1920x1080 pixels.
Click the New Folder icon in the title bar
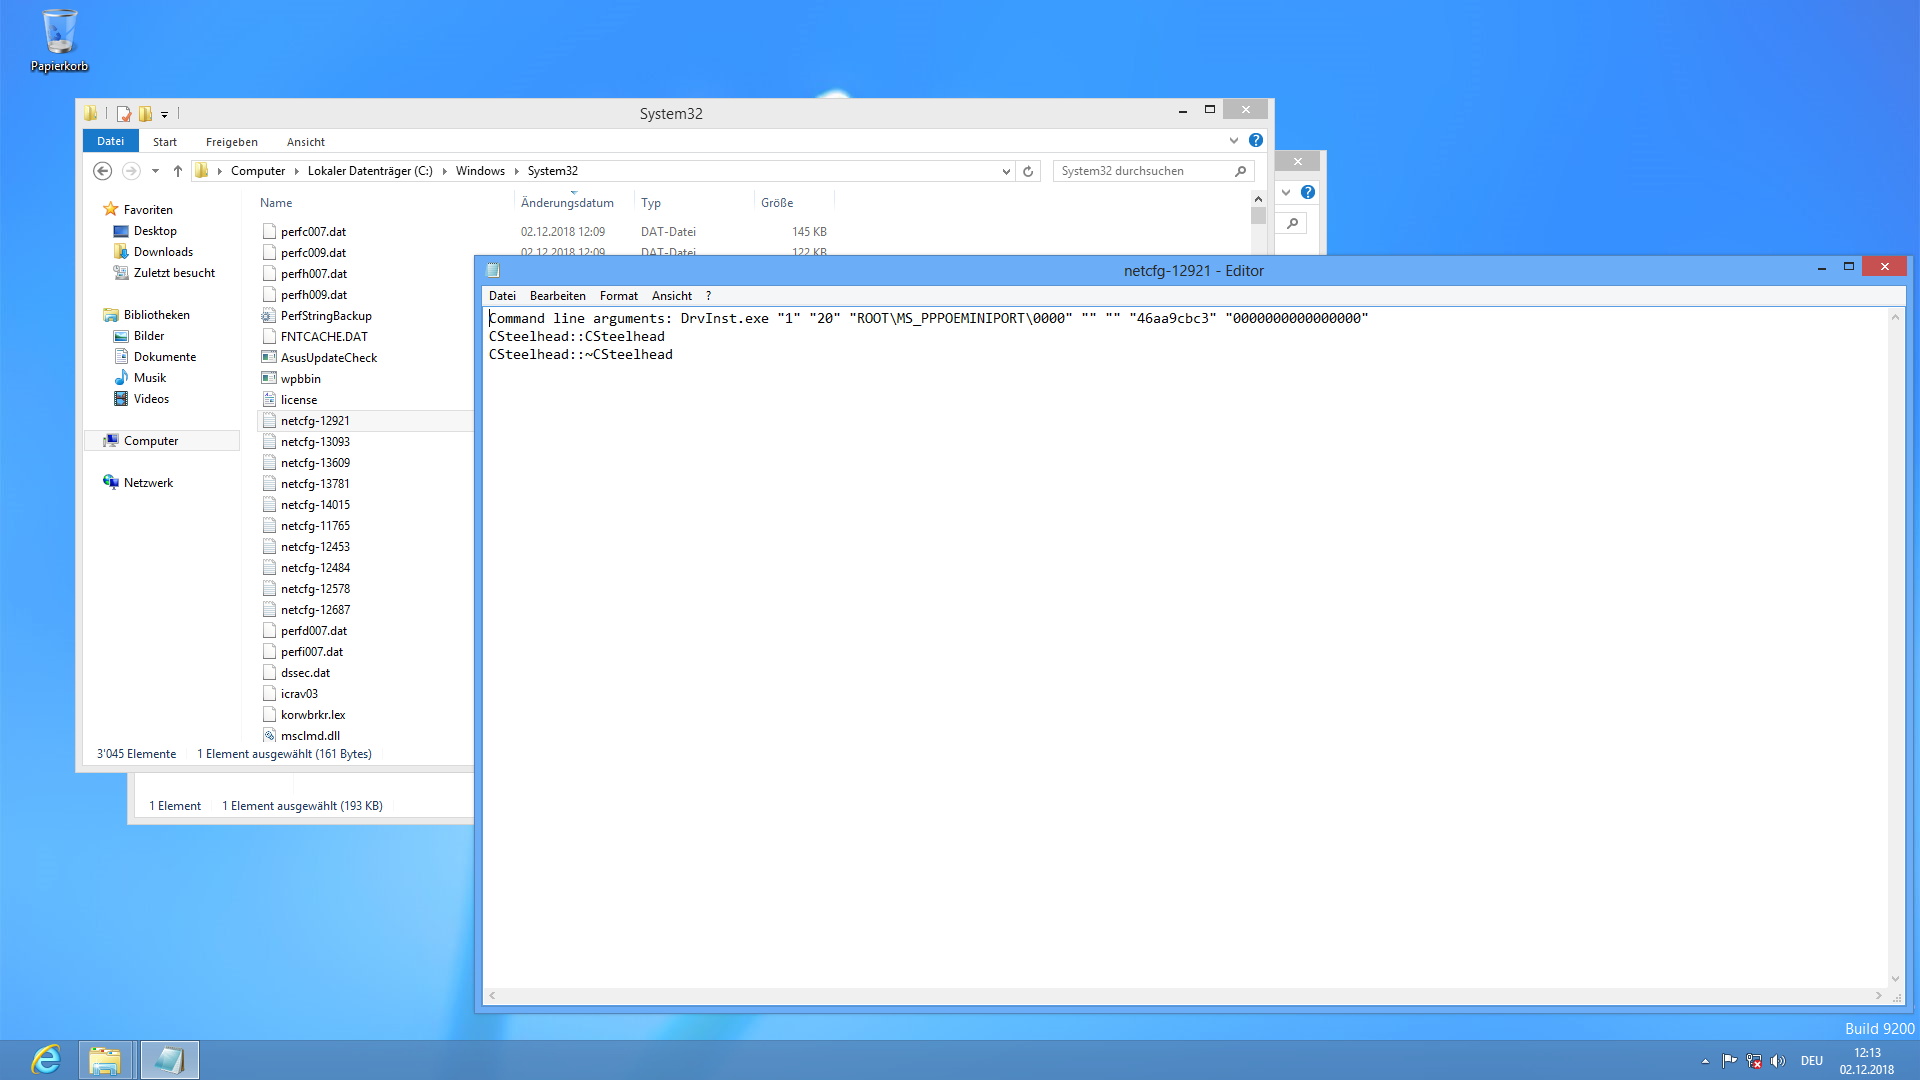pyautogui.click(x=146, y=114)
